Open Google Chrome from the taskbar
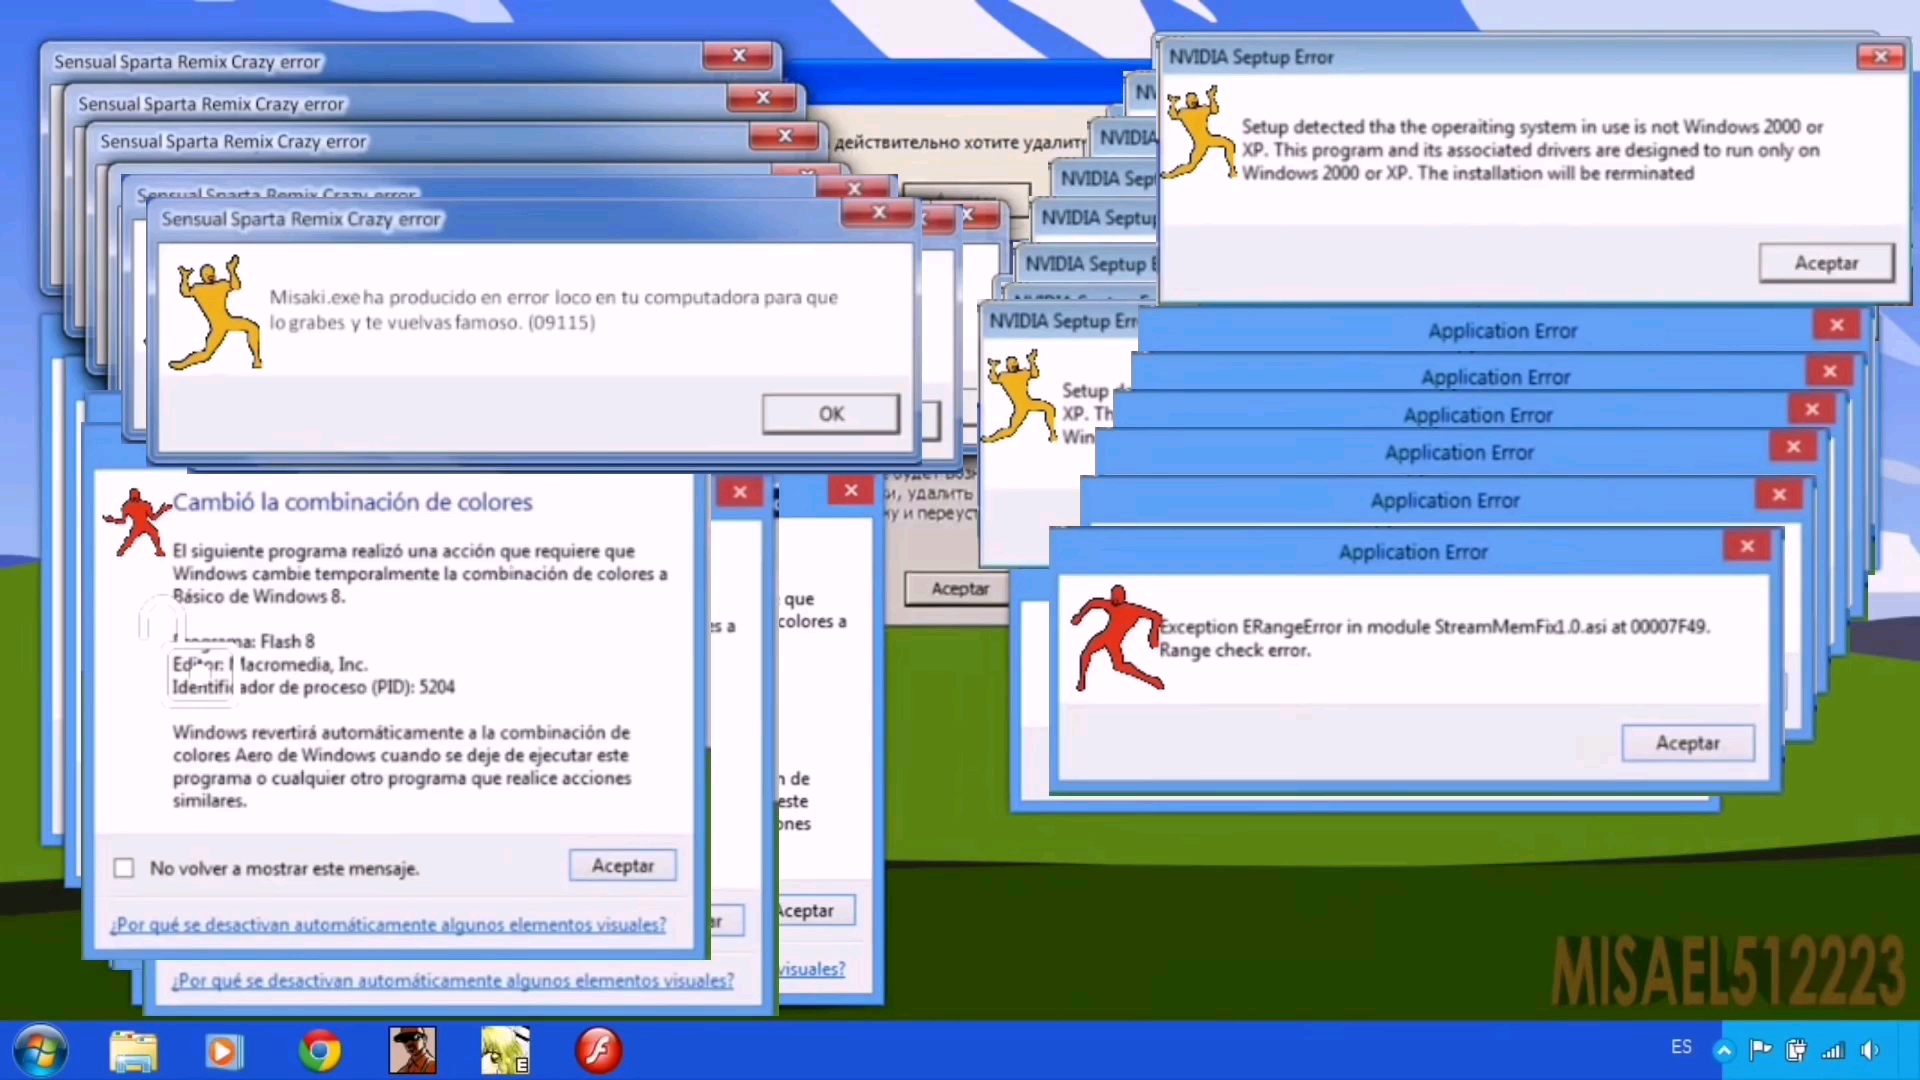The width and height of the screenshot is (1920, 1080). pyautogui.click(x=319, y=1051)
